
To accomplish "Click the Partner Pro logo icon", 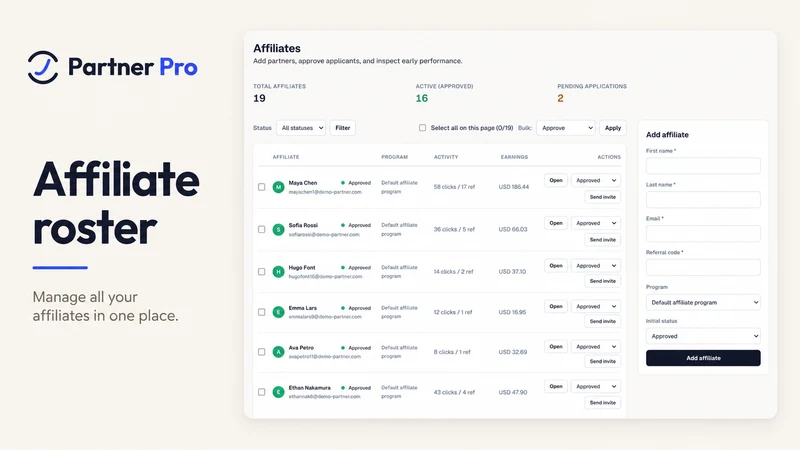I will pos(43,67).
